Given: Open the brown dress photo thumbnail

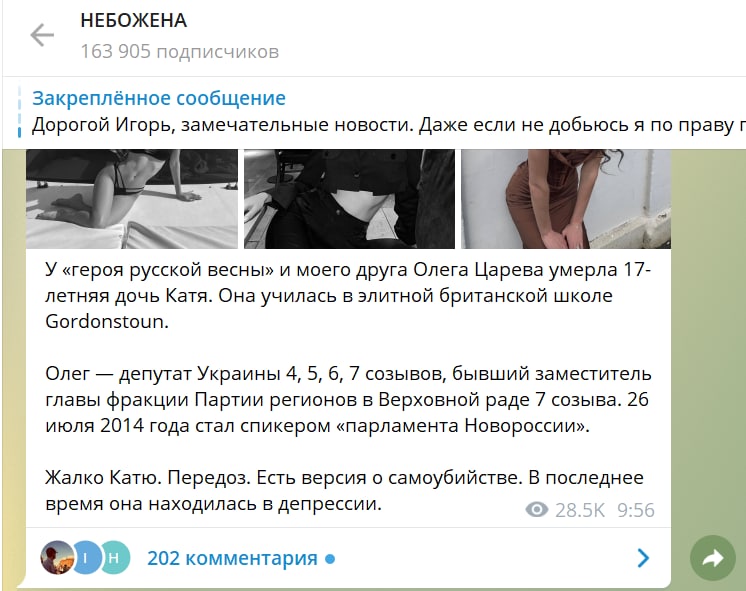Looking at the screenshot, I should (566, 199).
